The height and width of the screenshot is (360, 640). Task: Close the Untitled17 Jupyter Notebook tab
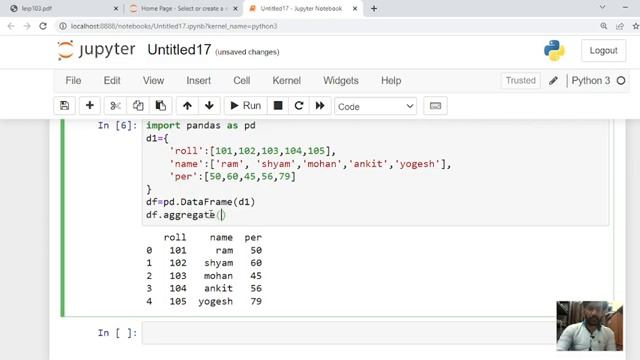tap(355, 8)
